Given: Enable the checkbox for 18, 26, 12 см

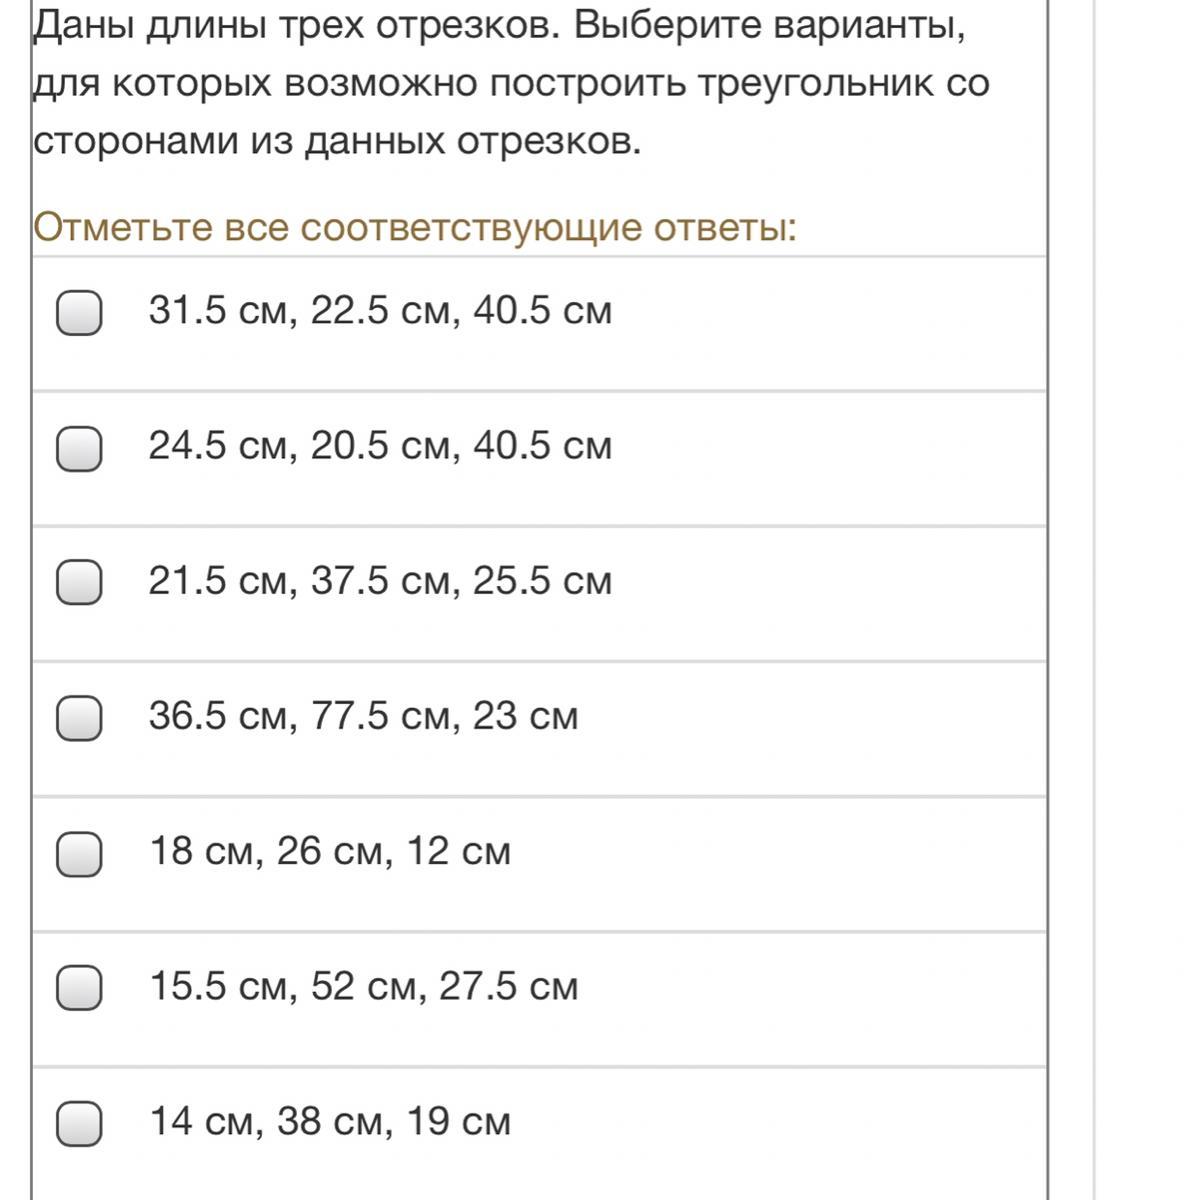Looking at the screenshot, I should pyautogui.click(x=79, y=853).
